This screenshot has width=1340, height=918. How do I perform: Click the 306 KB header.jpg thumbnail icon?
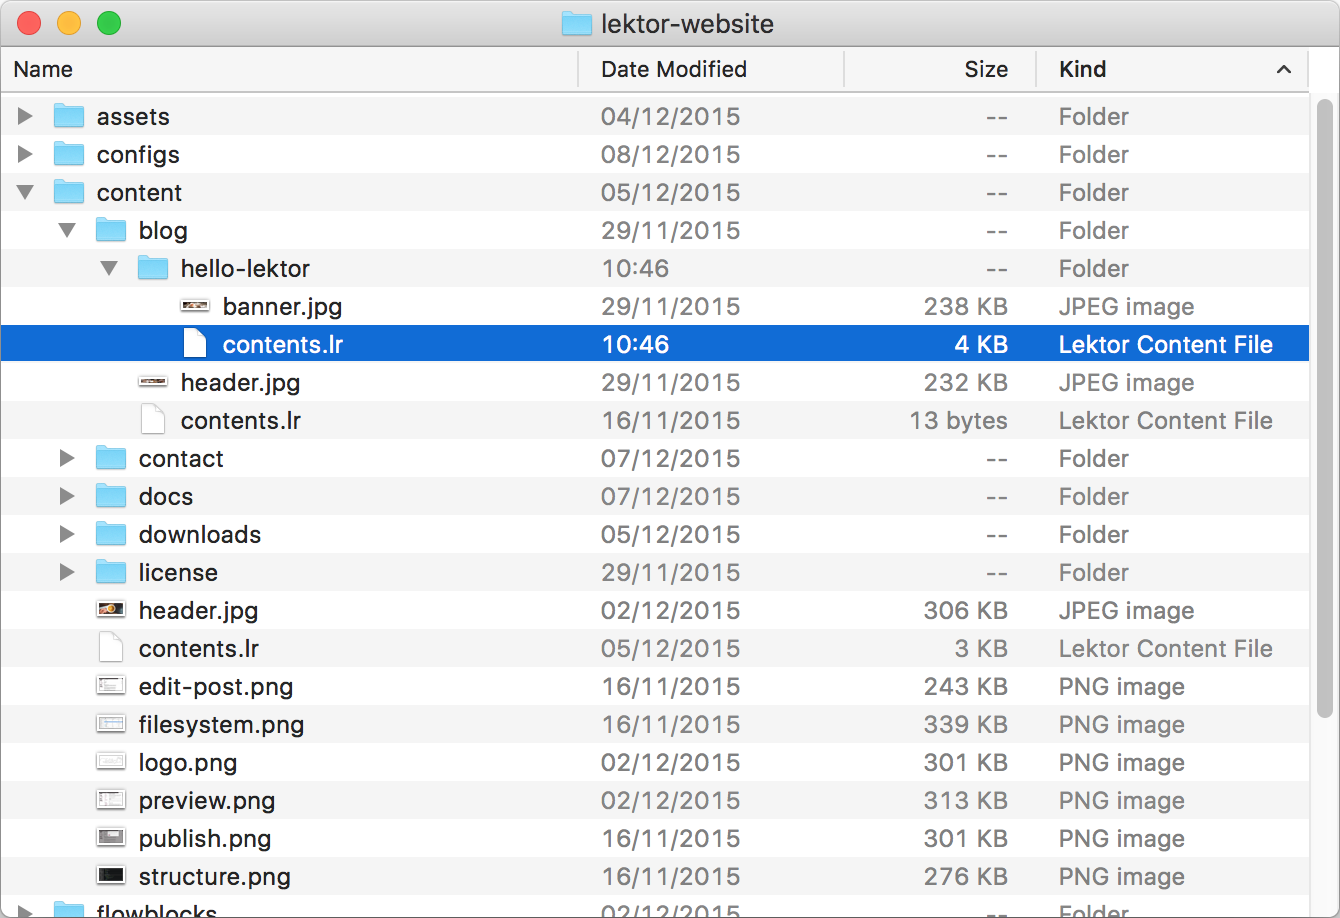tap(111, 609)
